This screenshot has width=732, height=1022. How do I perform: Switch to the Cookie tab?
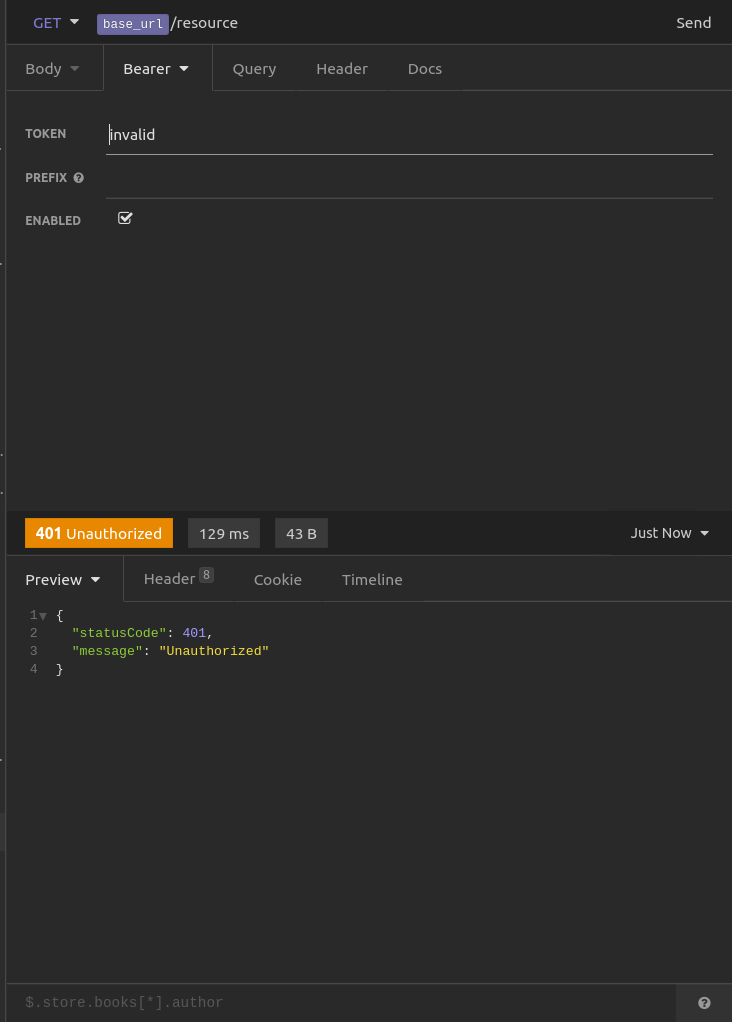(278, 579)
